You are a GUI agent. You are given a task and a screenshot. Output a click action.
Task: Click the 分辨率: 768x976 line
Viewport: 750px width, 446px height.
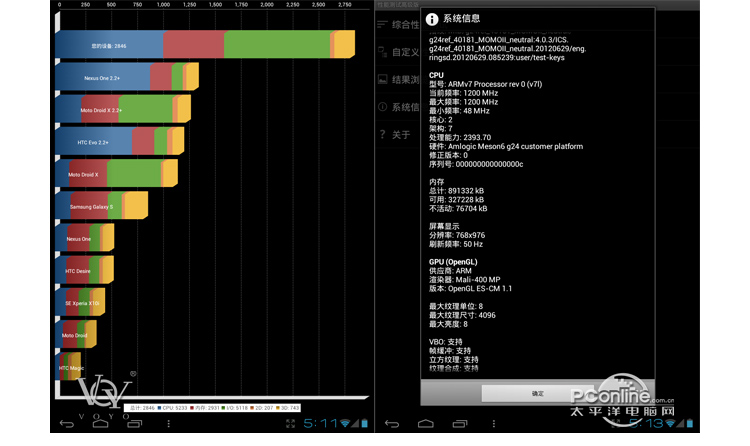coord(457,235)
